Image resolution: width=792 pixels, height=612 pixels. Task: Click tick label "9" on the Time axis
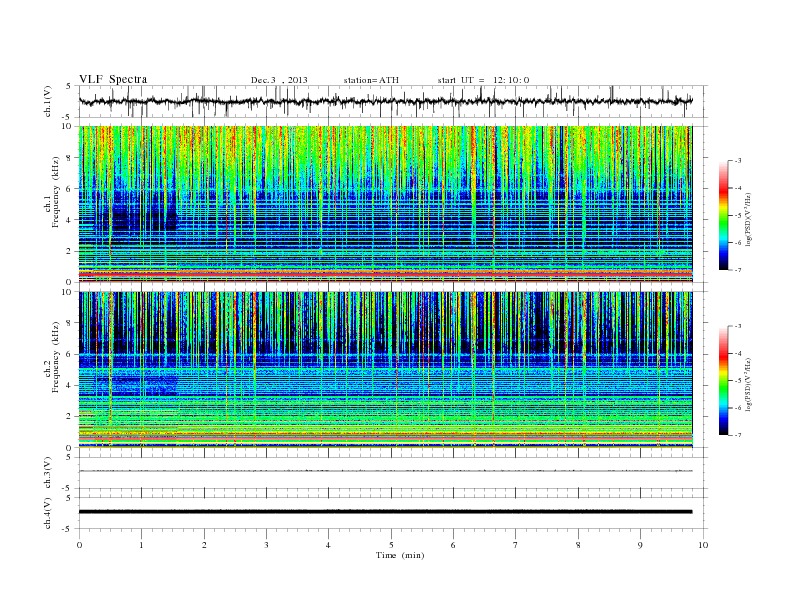pyautogui.click(x=640, y=545)
